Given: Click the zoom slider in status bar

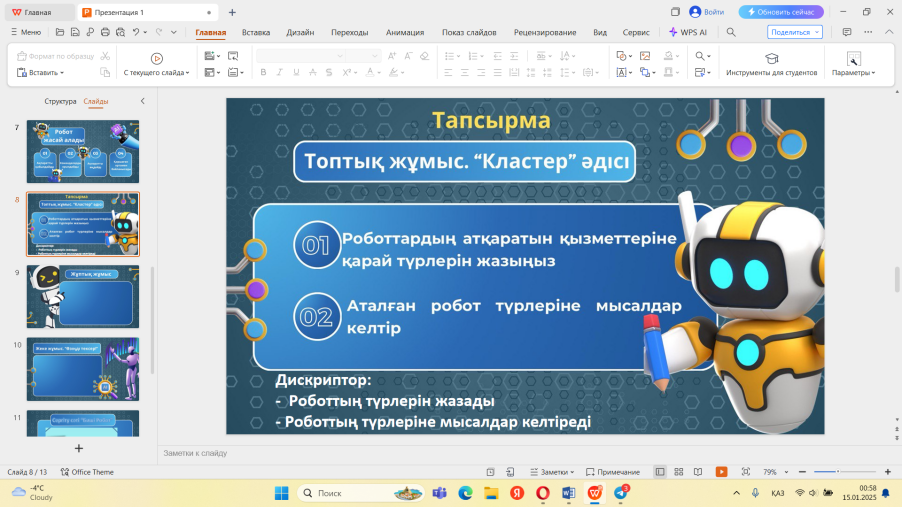Looking at the screenshot, I should tap(840, 472).
